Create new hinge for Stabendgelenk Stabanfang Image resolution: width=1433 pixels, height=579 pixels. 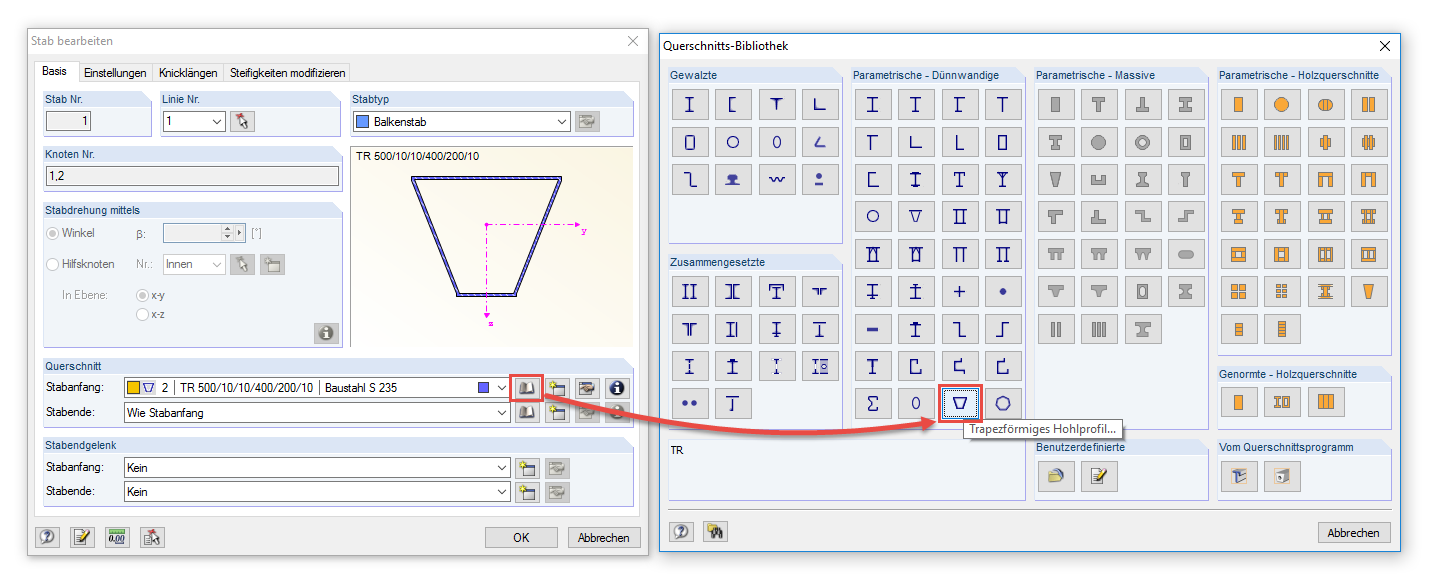coord(526,467)
